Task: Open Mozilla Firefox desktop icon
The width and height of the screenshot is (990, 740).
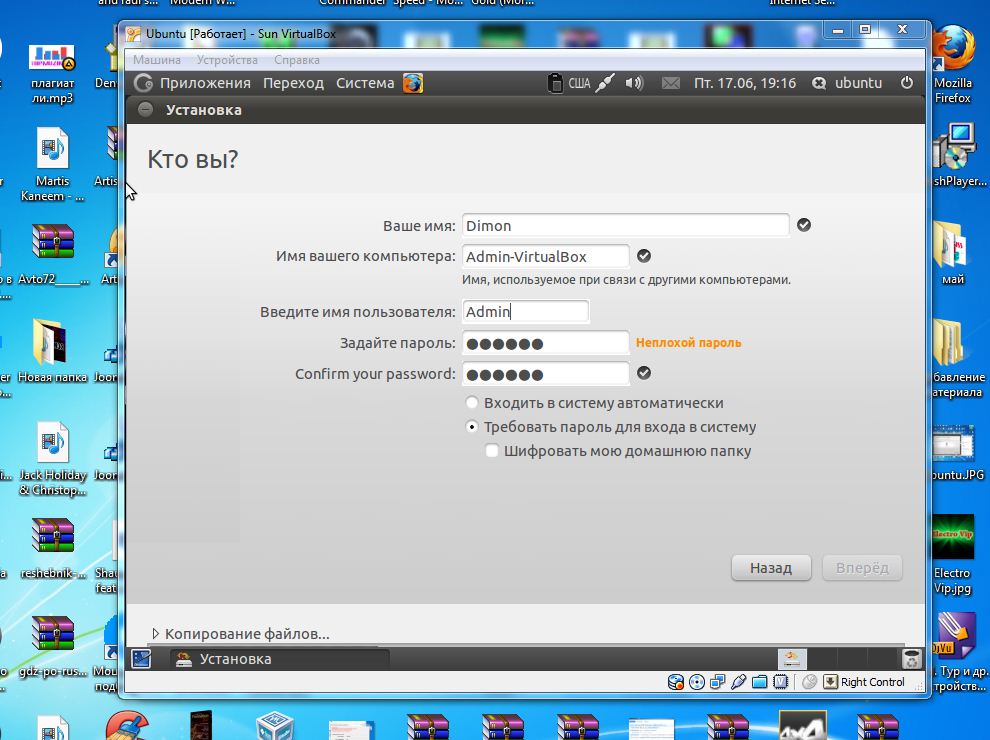Action: pos(953,63)
